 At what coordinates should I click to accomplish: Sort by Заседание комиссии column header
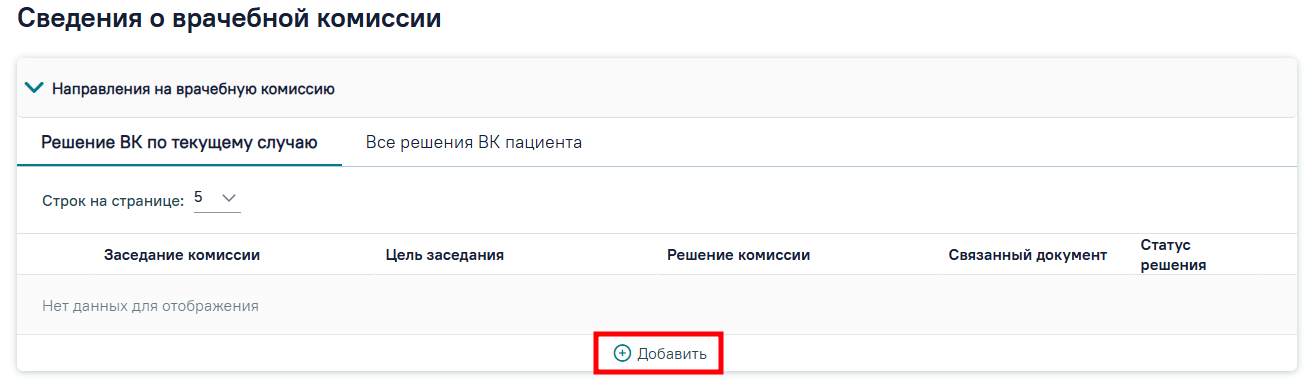pos(182,255)
